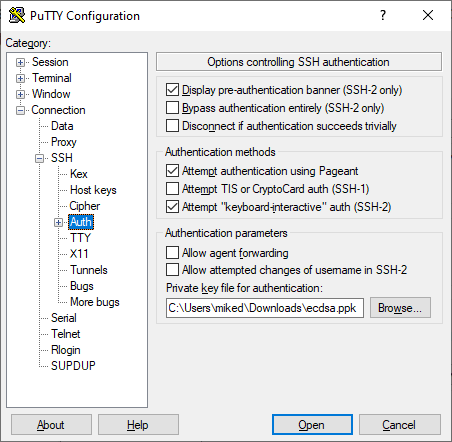Toggle Attempt authentication using Pageant
This screenshot has width=452, height=442.
[172, 171]
